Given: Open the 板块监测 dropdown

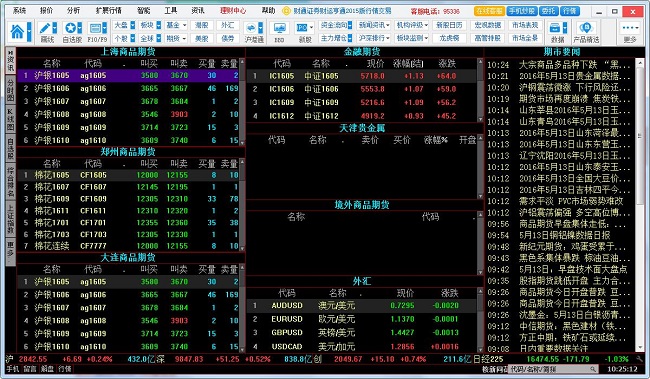Looking at the screenshot, I should click(x=412, y=38).
